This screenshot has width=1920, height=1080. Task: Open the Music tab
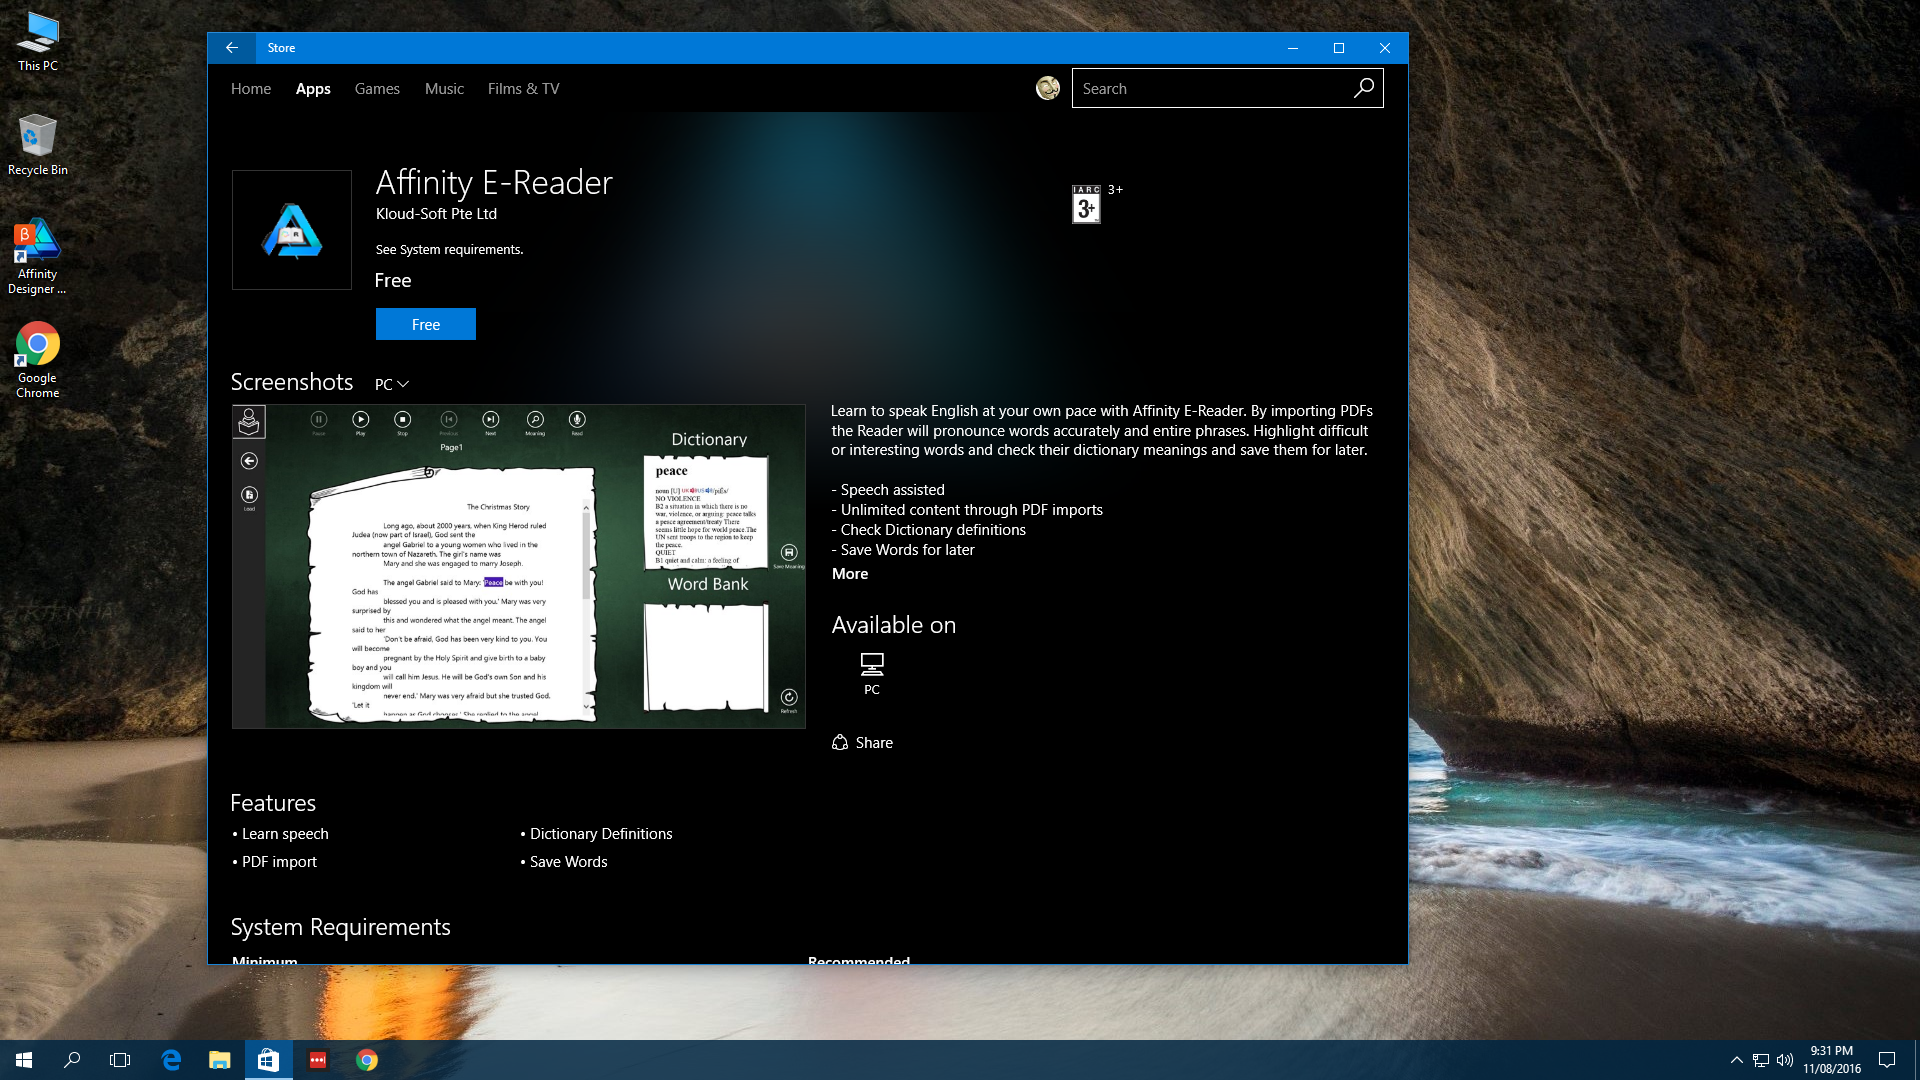[444, 89]
